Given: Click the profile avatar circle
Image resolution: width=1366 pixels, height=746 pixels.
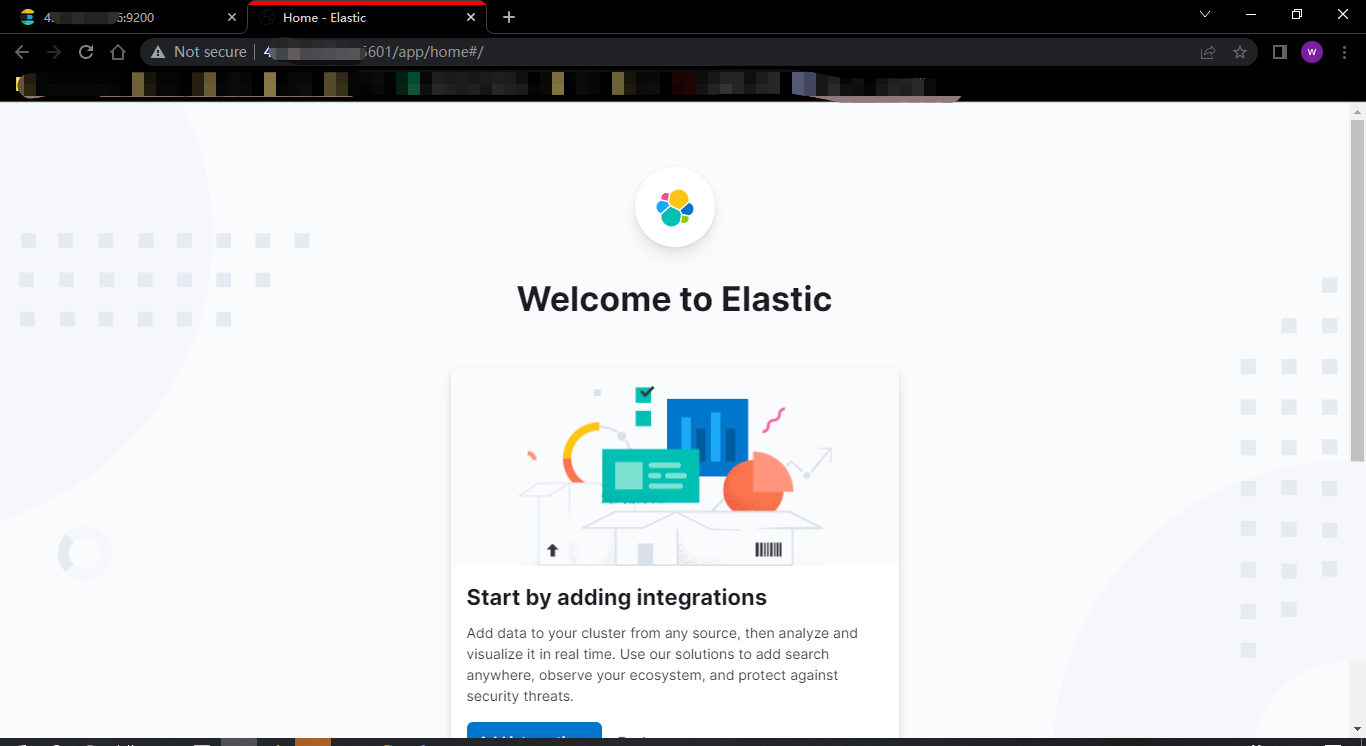Looking at the screenshot, I should click(x=1312, y=51).
